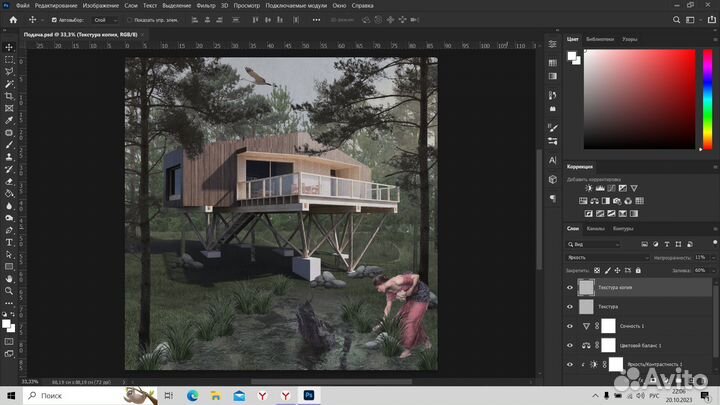Open Microsoft Edge from the taskbar
Screen dimensions: 720x405
click(192, 395)
